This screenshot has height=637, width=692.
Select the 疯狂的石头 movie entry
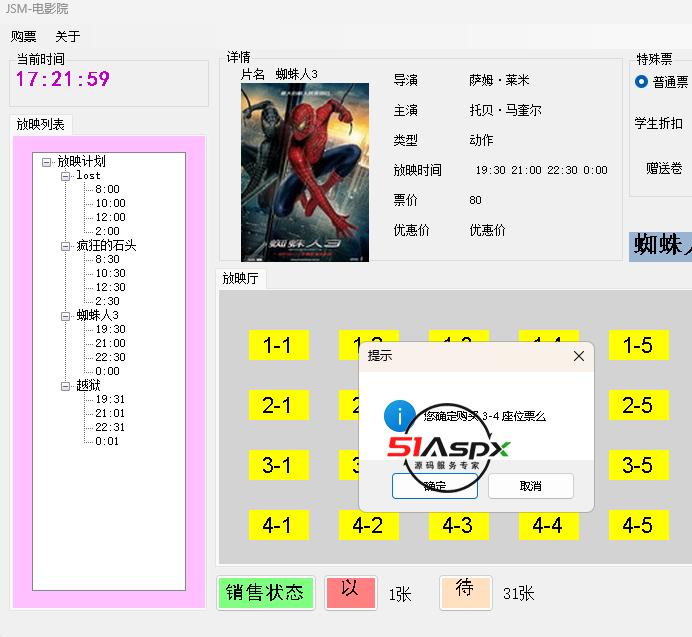(106, 245)
